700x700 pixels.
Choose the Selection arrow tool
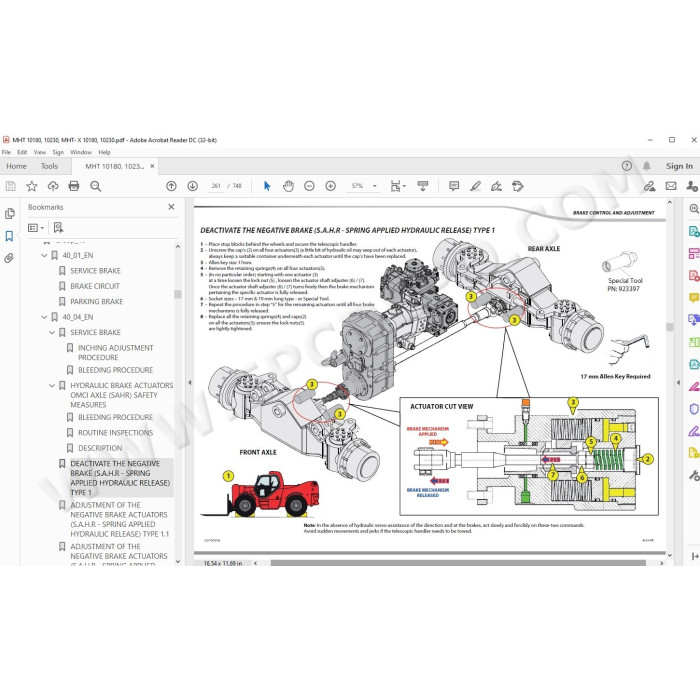267,186
